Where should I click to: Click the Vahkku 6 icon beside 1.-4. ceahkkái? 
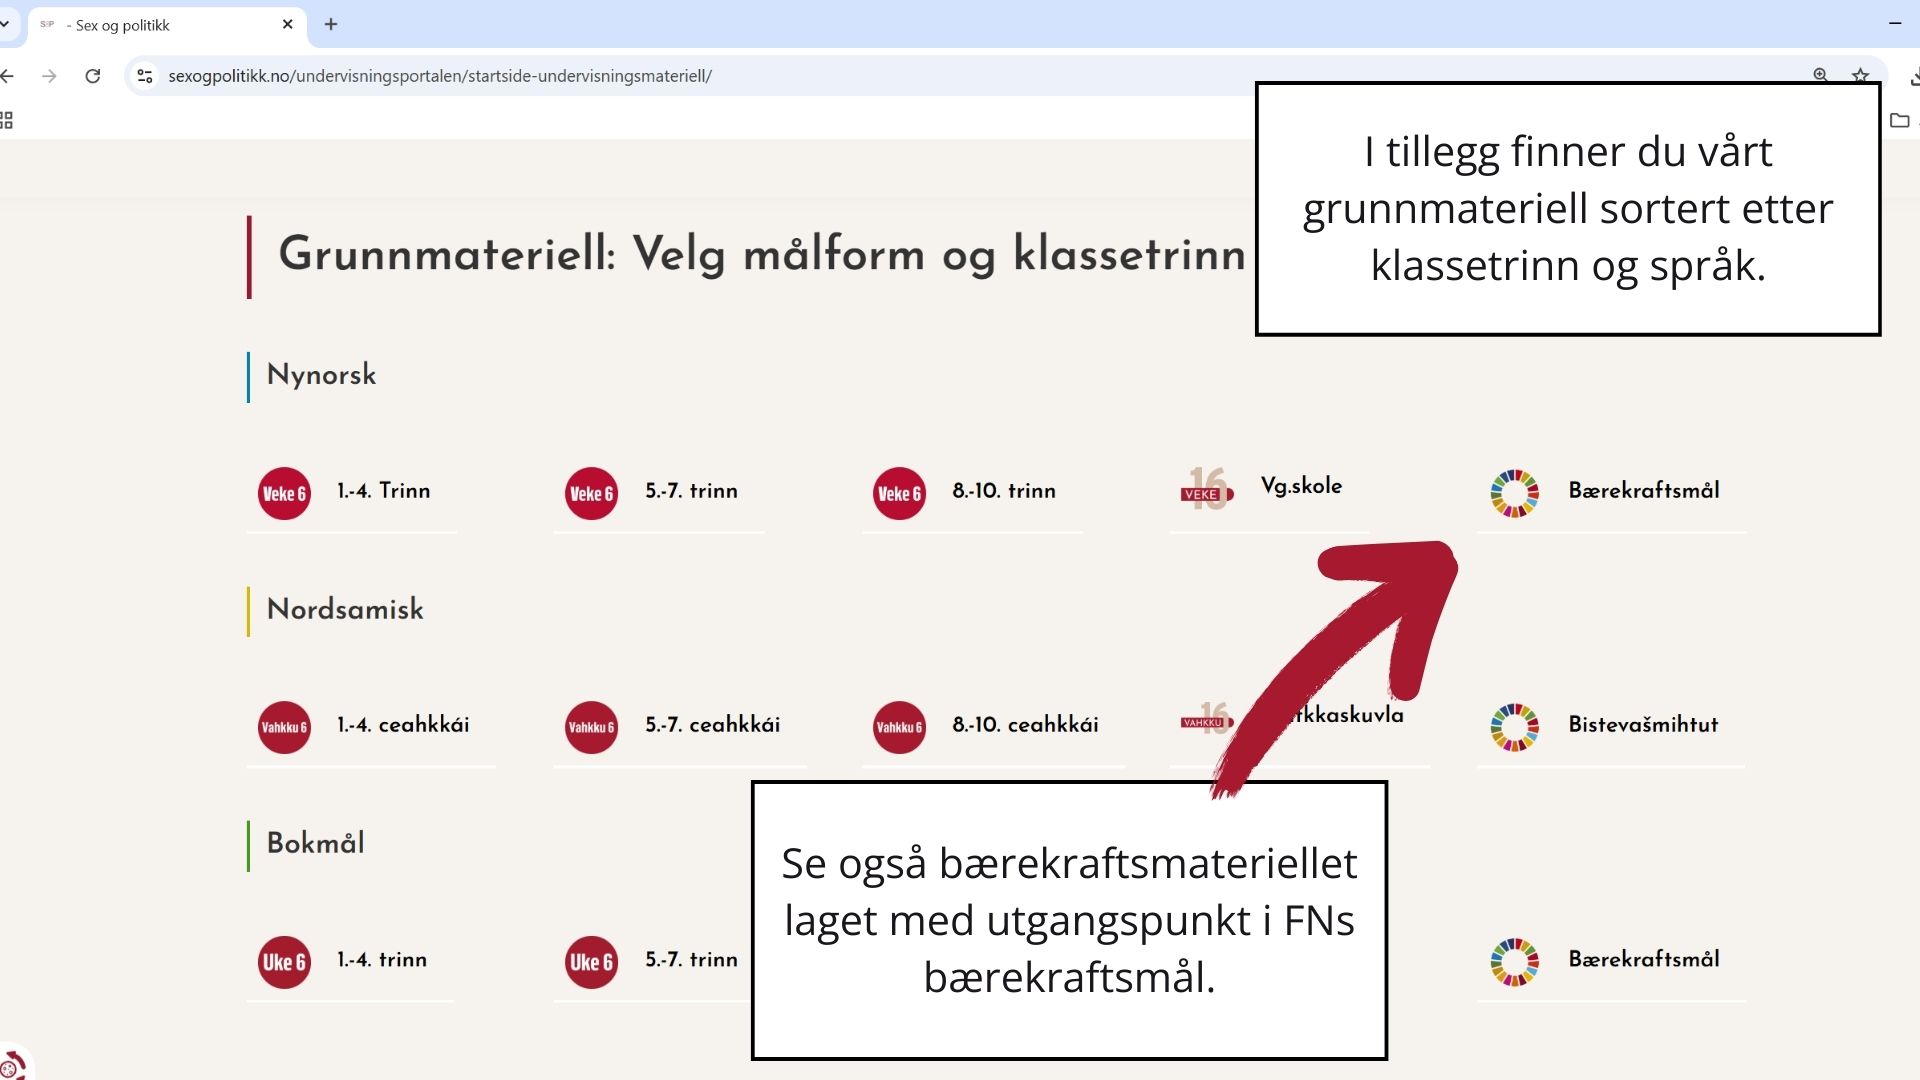(x=284, y=727)
